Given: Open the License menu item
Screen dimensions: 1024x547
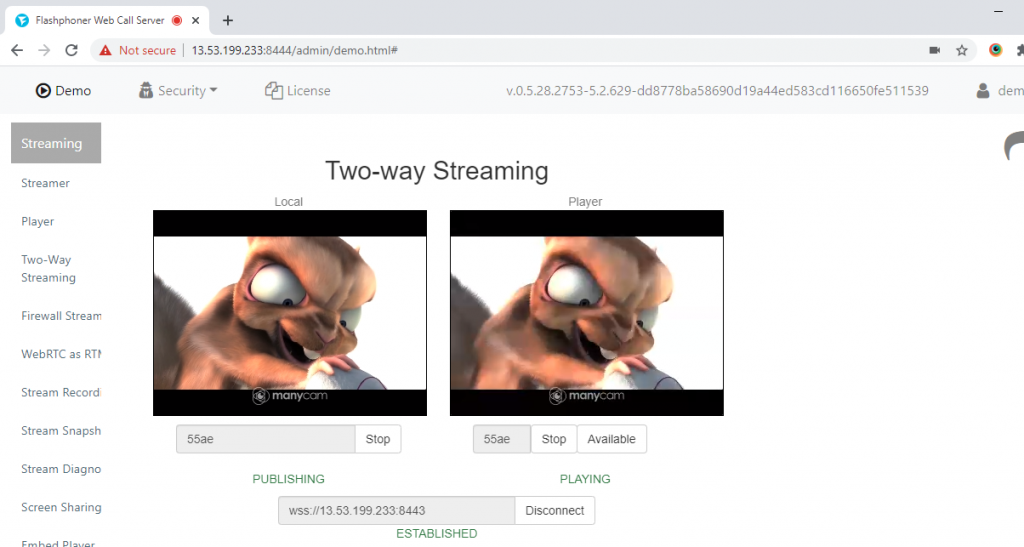Looking at the screenshot, I should click(298, 91).
